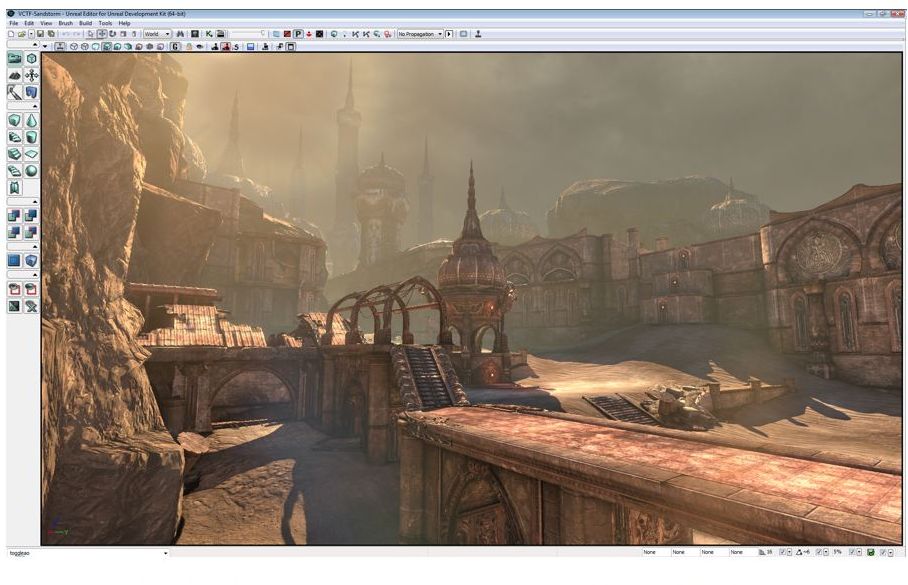The image size is (908, 585).
Task: Toggle scale snap checkbox beside 5%
Action: (x=852, y=552)
